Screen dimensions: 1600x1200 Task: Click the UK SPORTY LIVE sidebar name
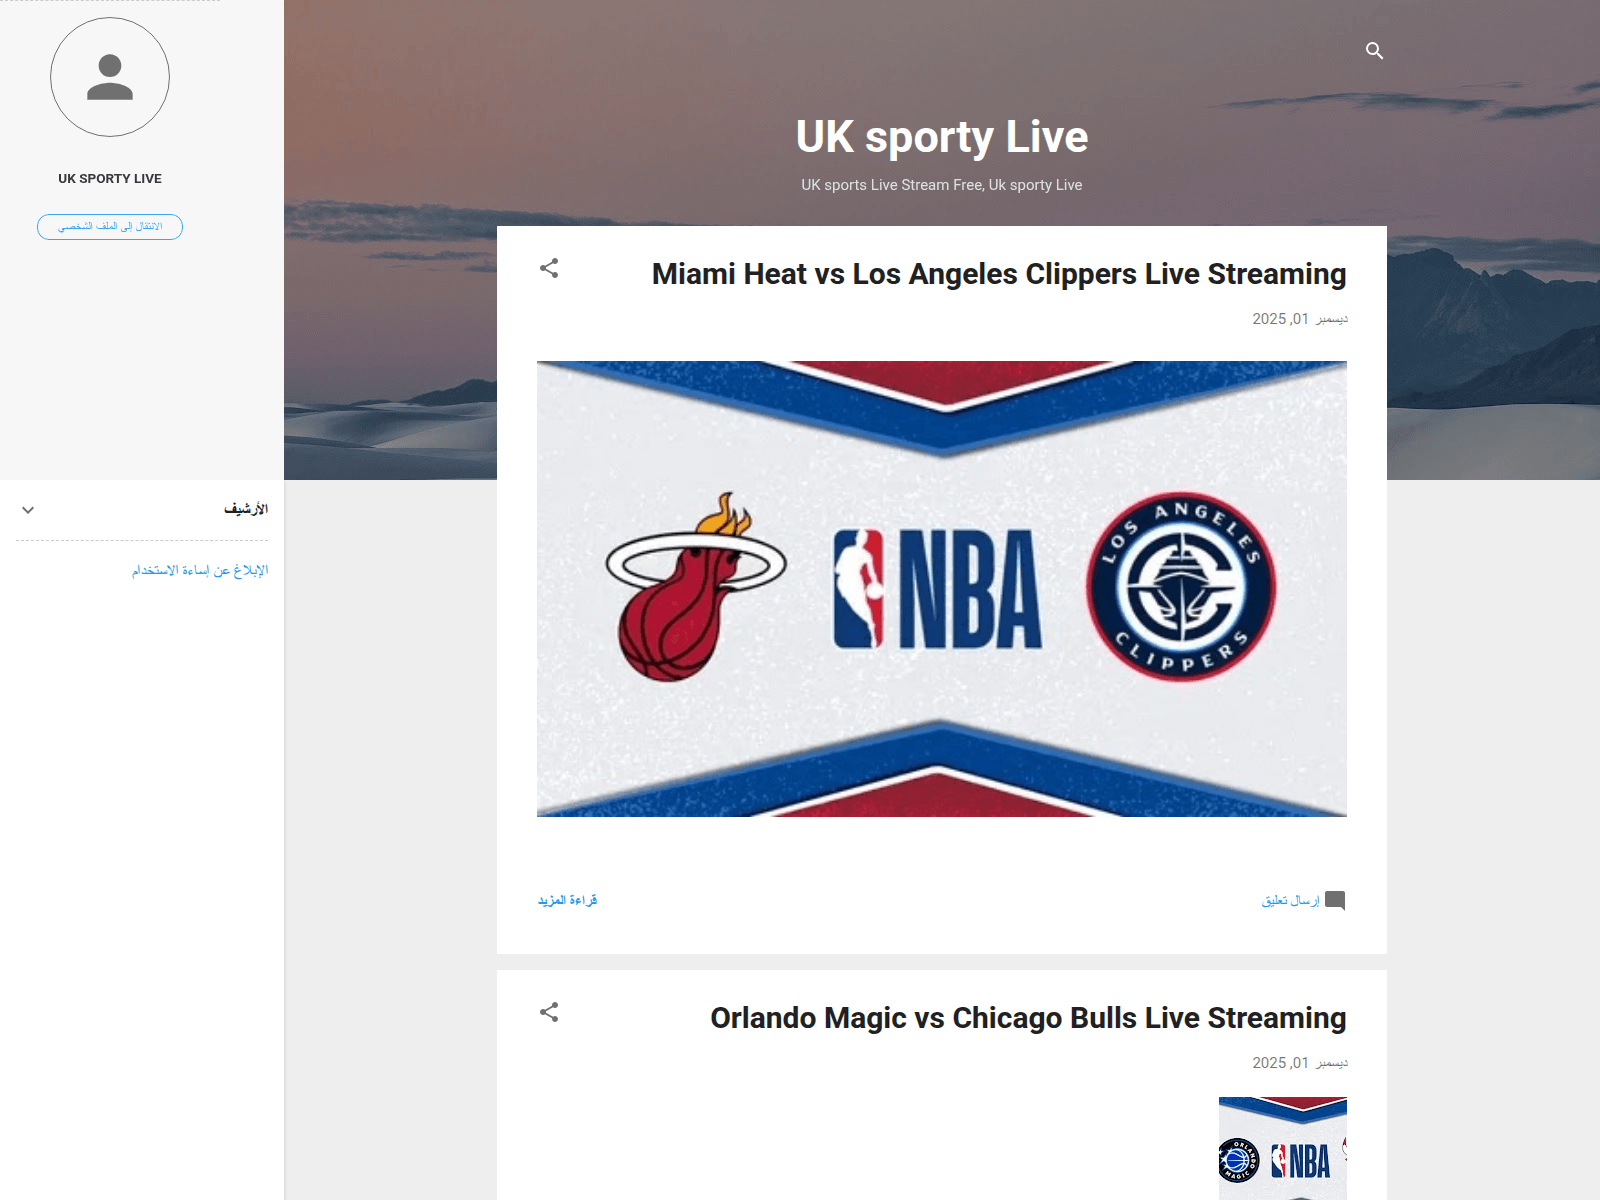(x=110, y=179)
